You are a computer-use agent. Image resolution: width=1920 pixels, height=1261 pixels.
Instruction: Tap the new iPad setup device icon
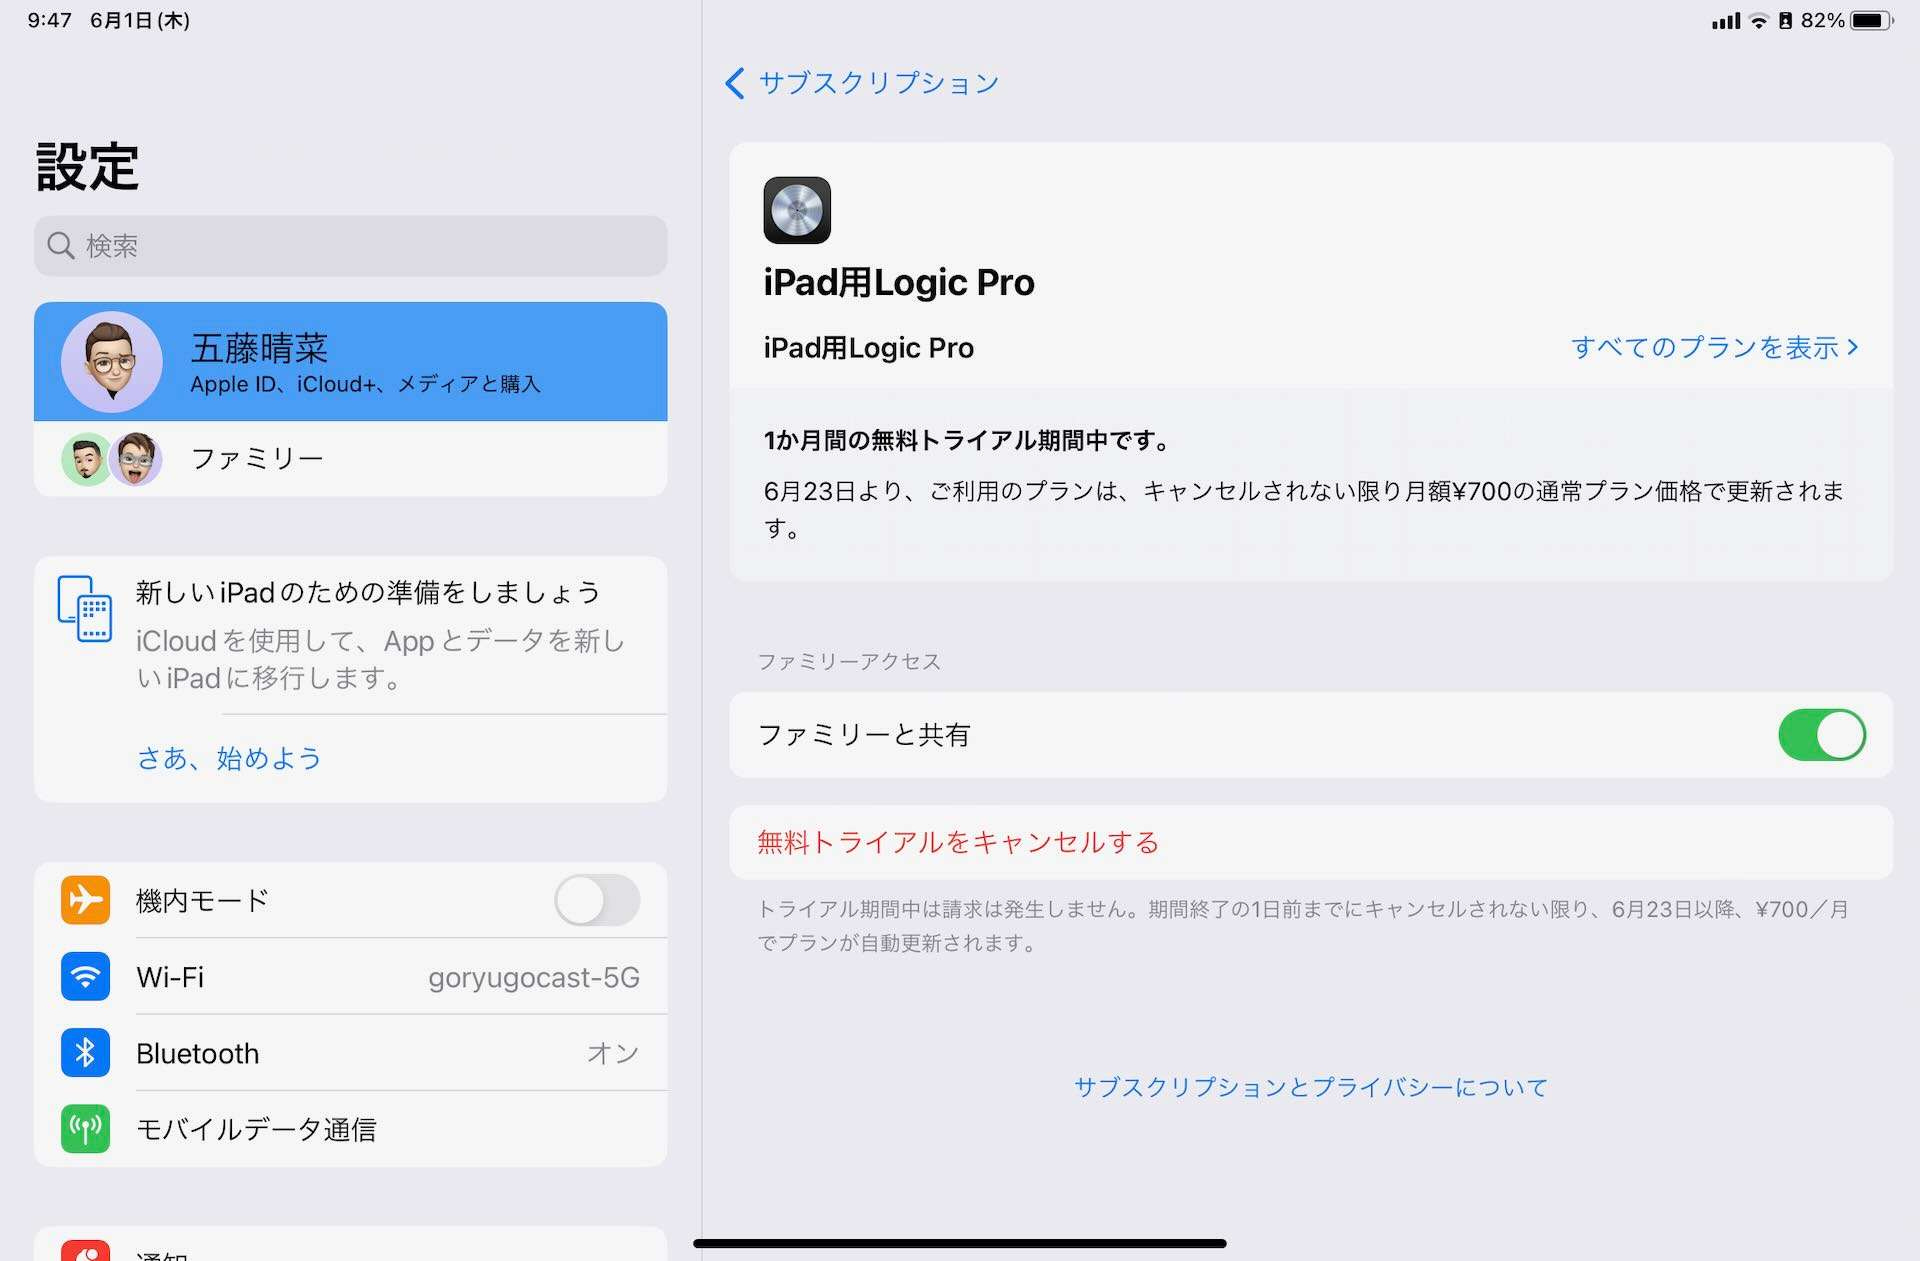(85, 608)
